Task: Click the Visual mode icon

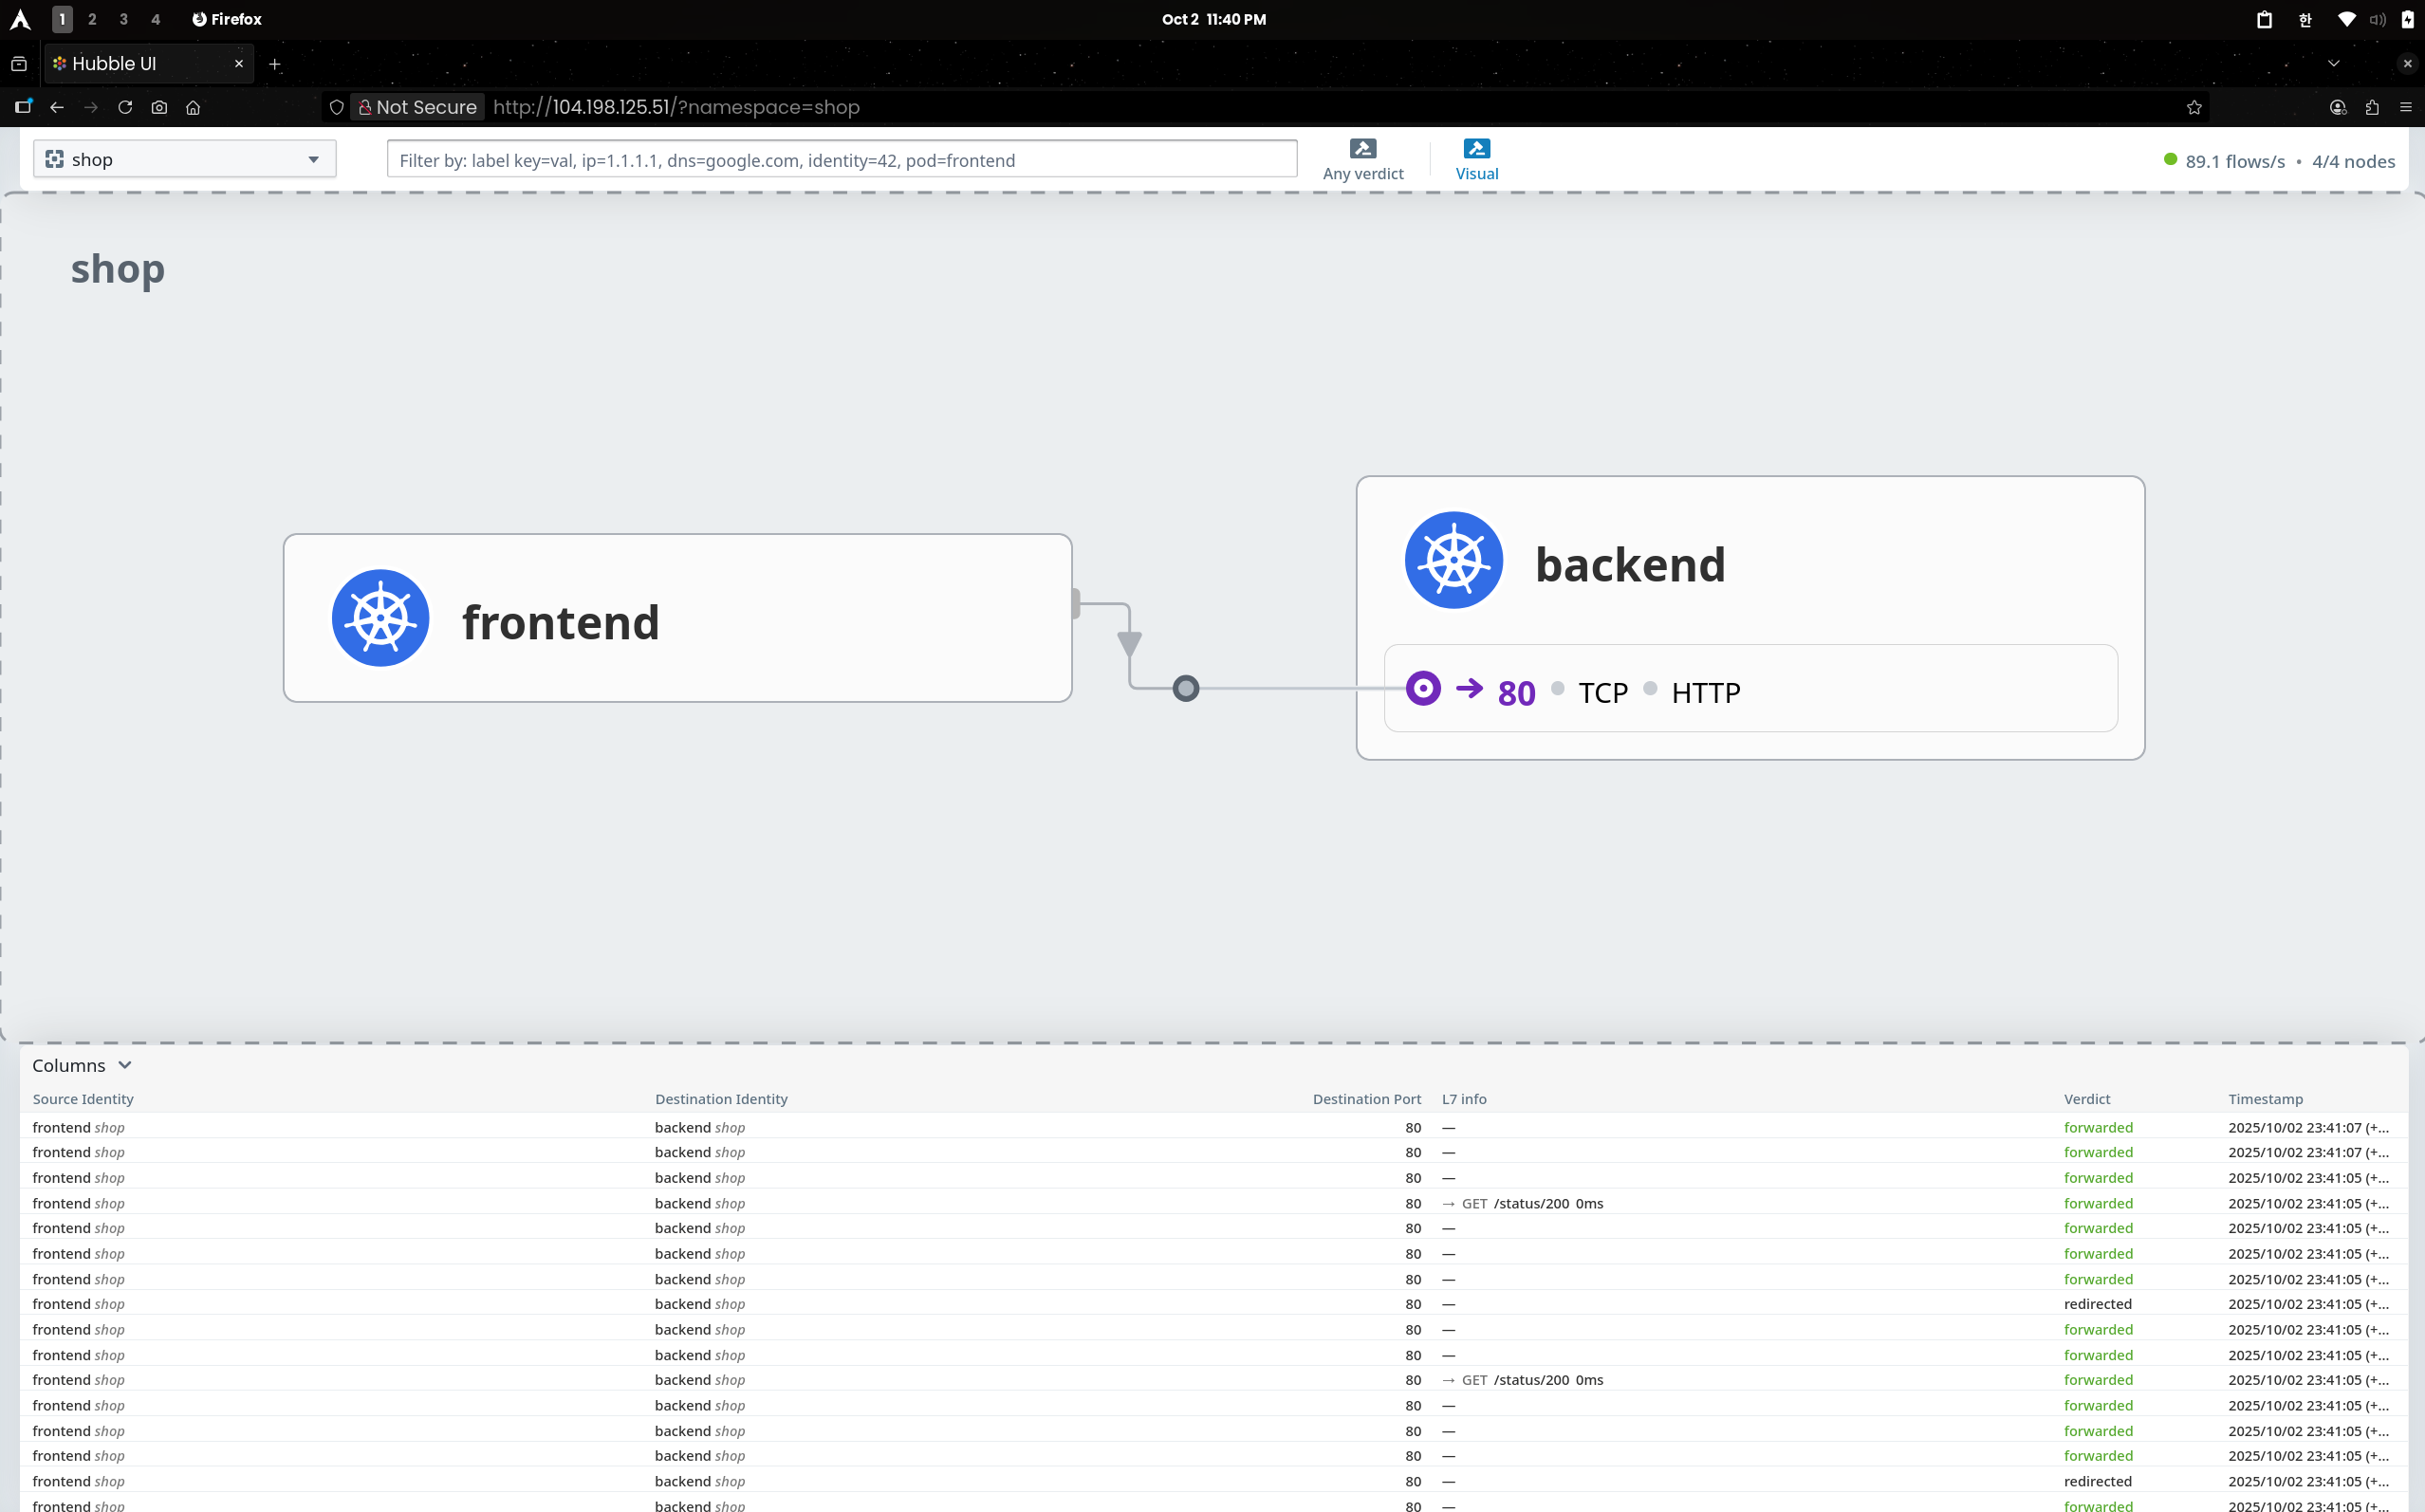Action: click(1476, 149)
